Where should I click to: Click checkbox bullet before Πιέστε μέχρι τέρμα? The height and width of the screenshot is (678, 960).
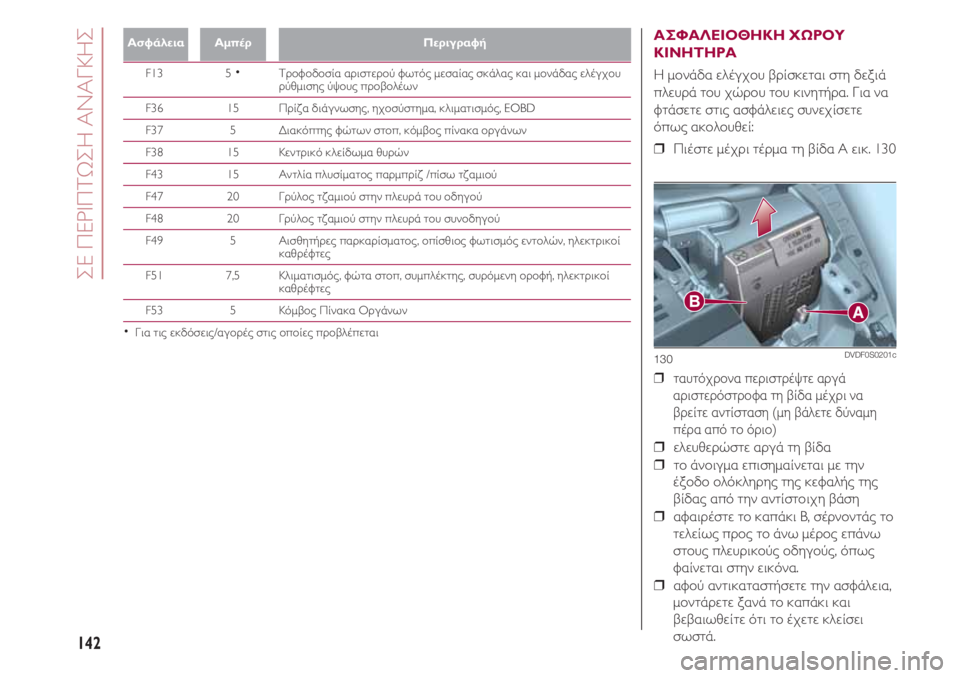pyautogui.click(x=659, y=149)
